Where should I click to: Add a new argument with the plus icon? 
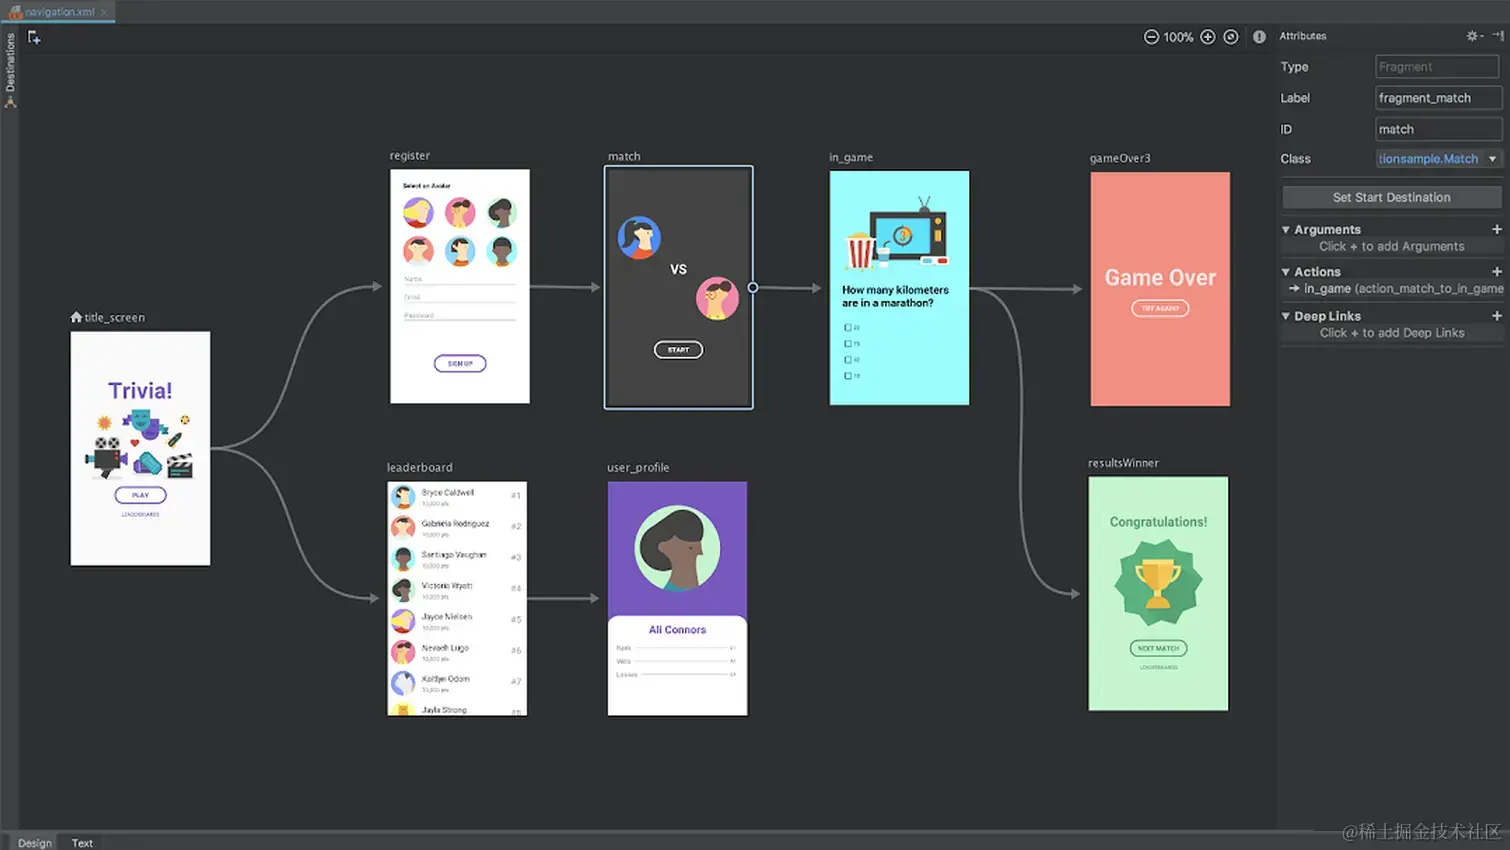1497,229
